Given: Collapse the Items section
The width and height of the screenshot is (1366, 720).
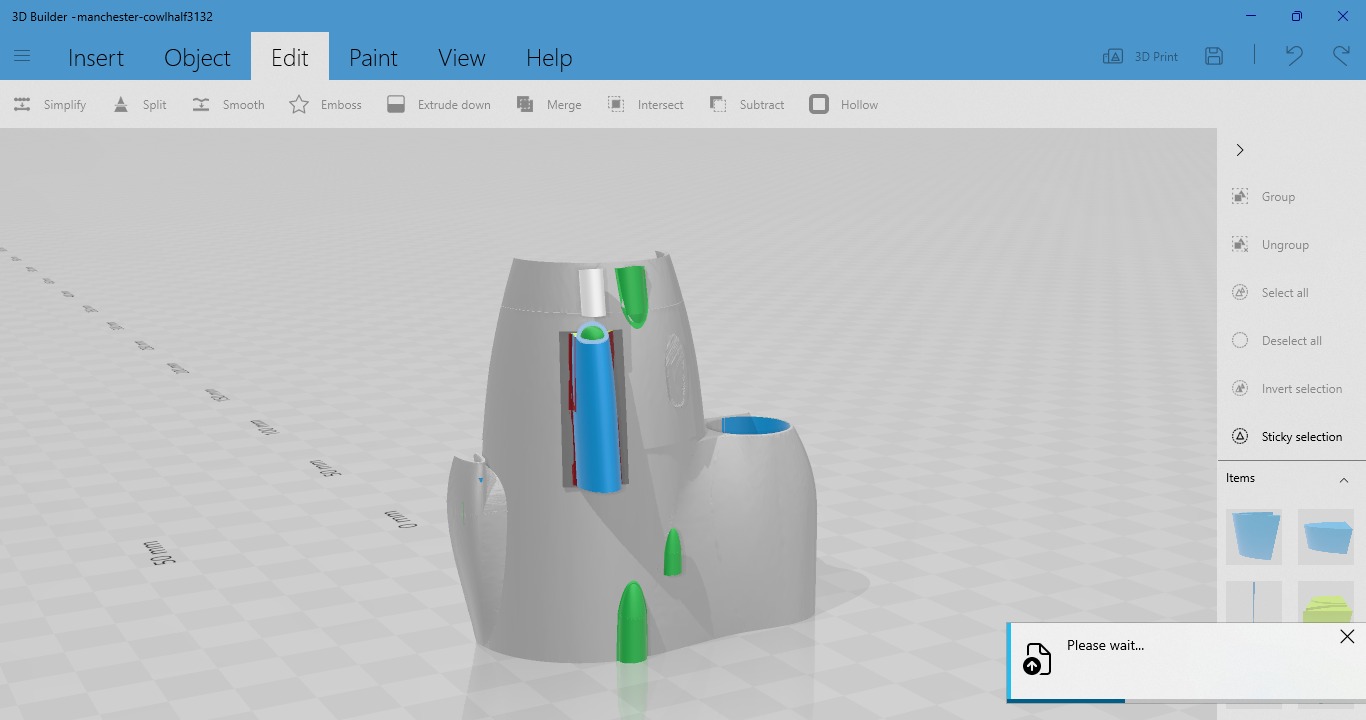Looking at the screenshot, I should 1343,479.
